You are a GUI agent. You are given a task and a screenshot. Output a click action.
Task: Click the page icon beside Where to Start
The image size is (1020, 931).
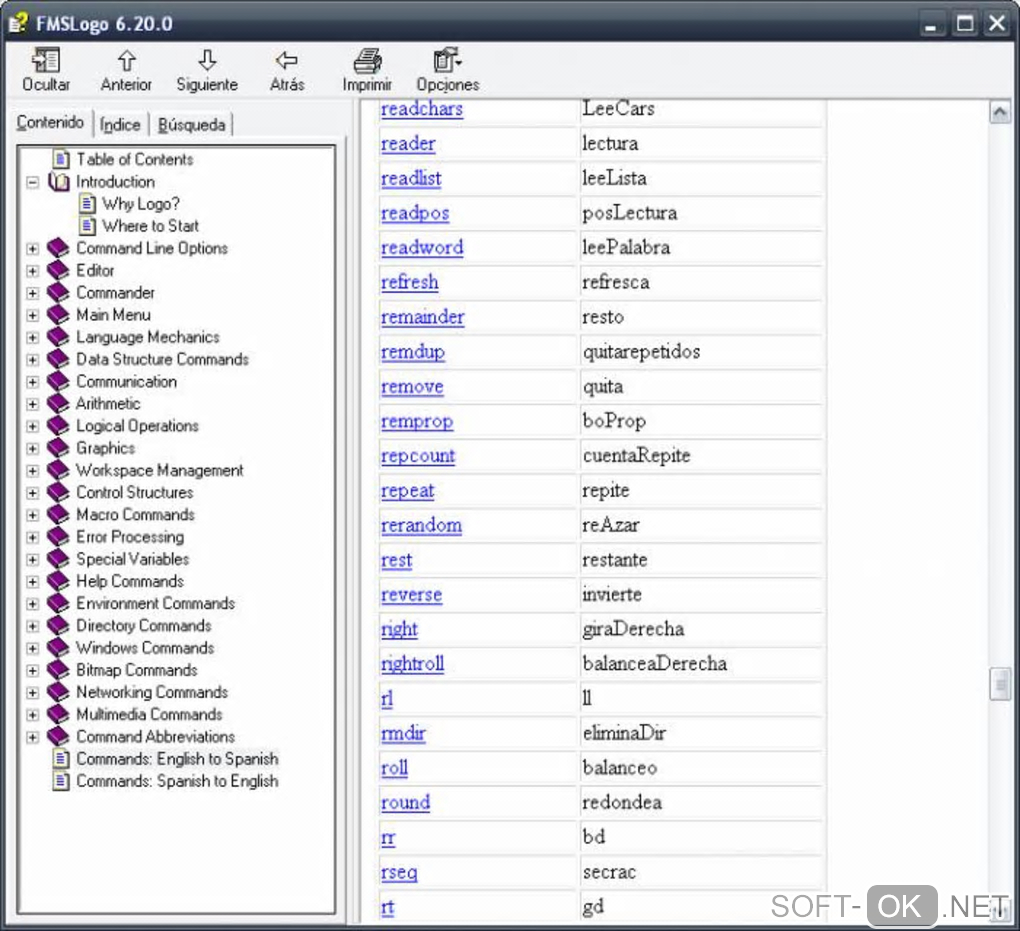click(88, 226)
